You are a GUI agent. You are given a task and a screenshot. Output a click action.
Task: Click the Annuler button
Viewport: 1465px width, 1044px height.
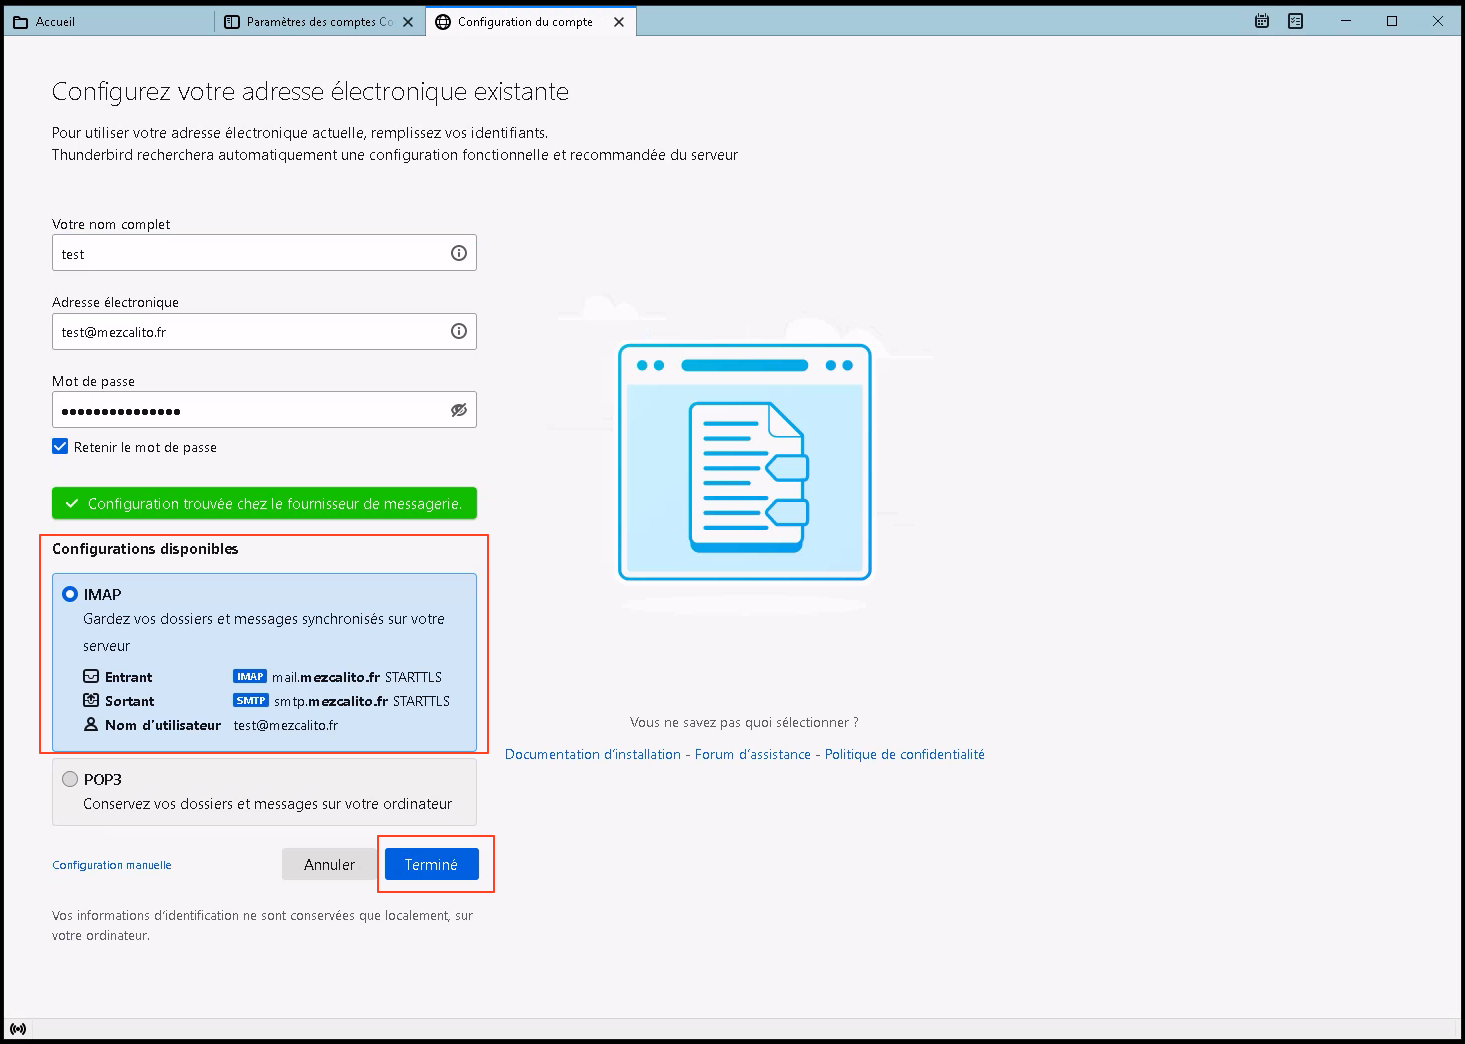329,864
